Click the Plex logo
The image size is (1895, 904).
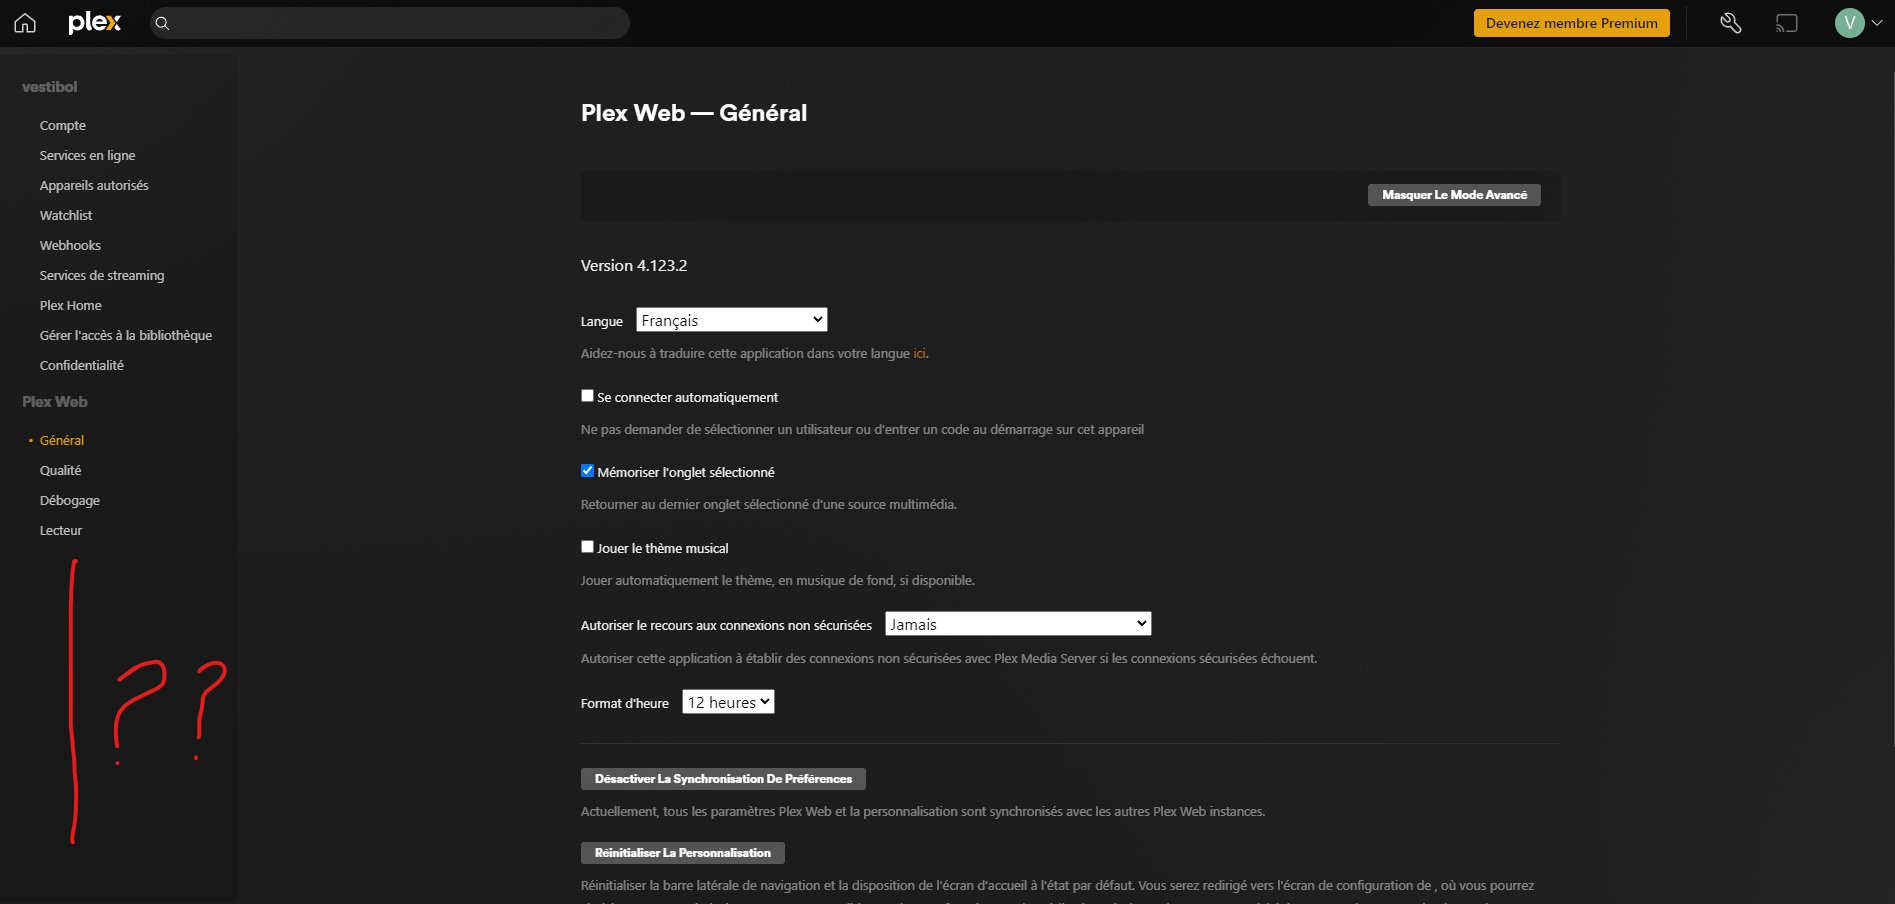click(x=94, y=22)
